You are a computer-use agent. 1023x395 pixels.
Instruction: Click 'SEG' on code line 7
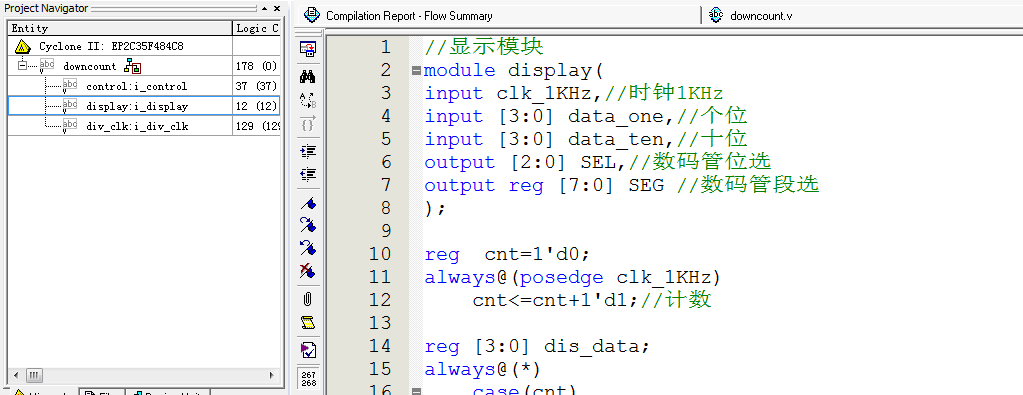pos(646,185)
